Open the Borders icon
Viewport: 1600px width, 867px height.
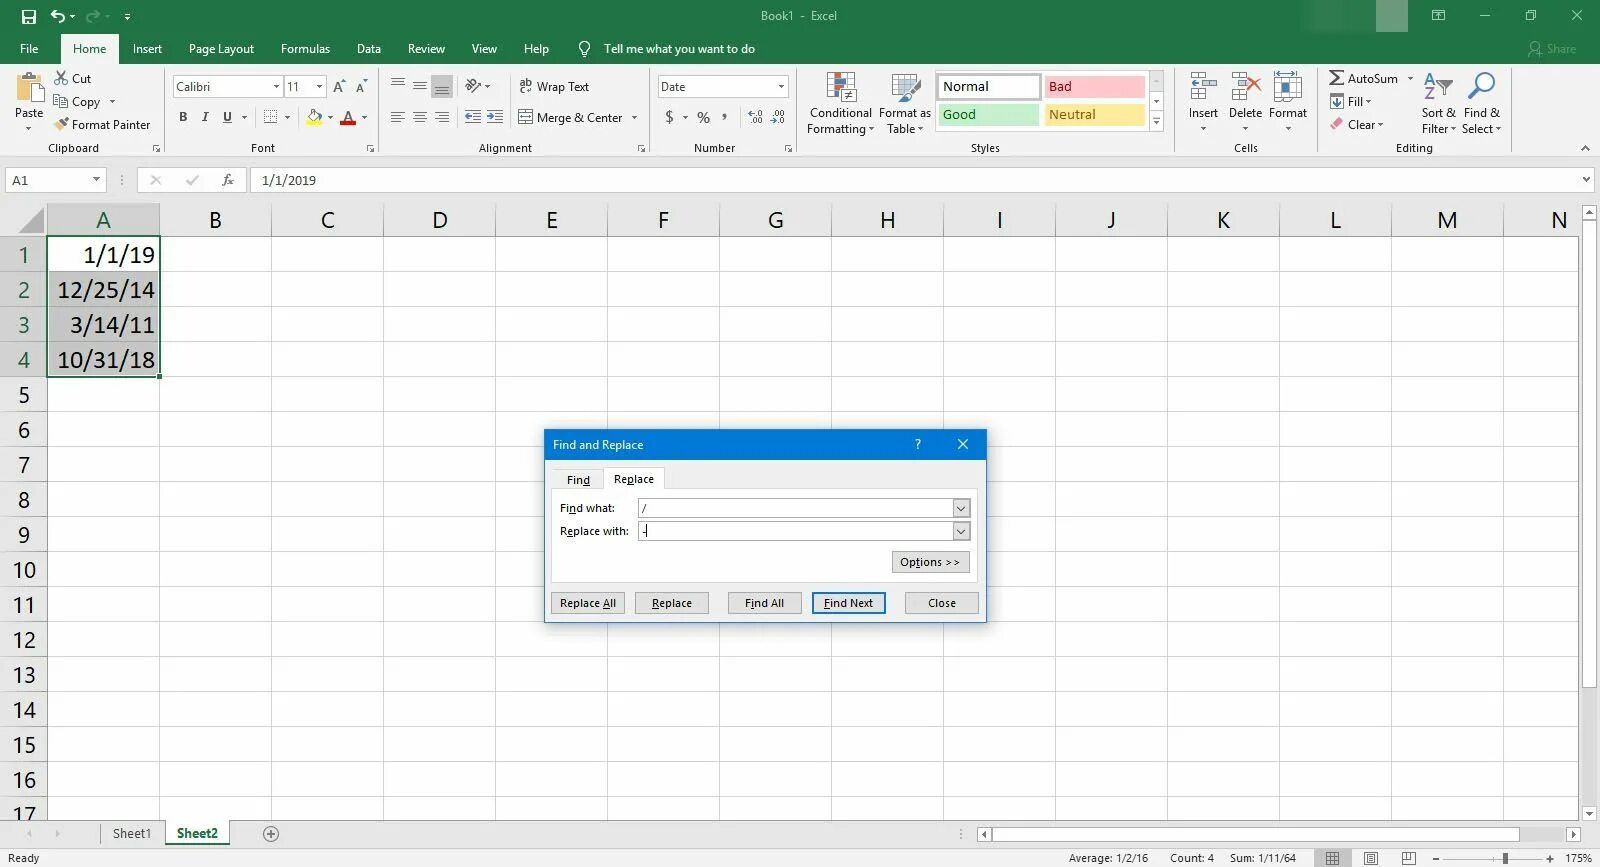click(270, 117)
